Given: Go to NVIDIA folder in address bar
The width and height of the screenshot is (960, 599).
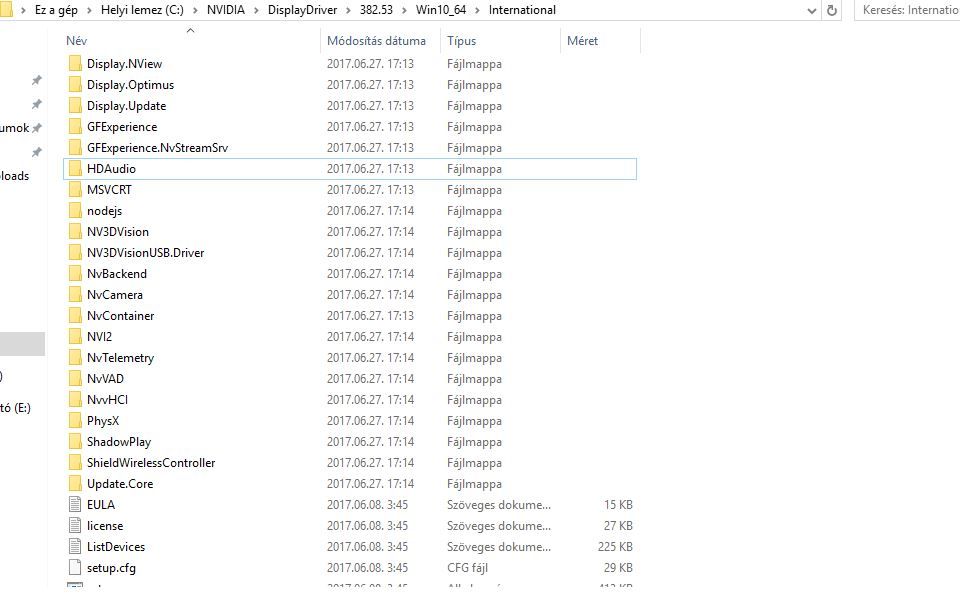Looking at the screenshot, I should 225,10.
